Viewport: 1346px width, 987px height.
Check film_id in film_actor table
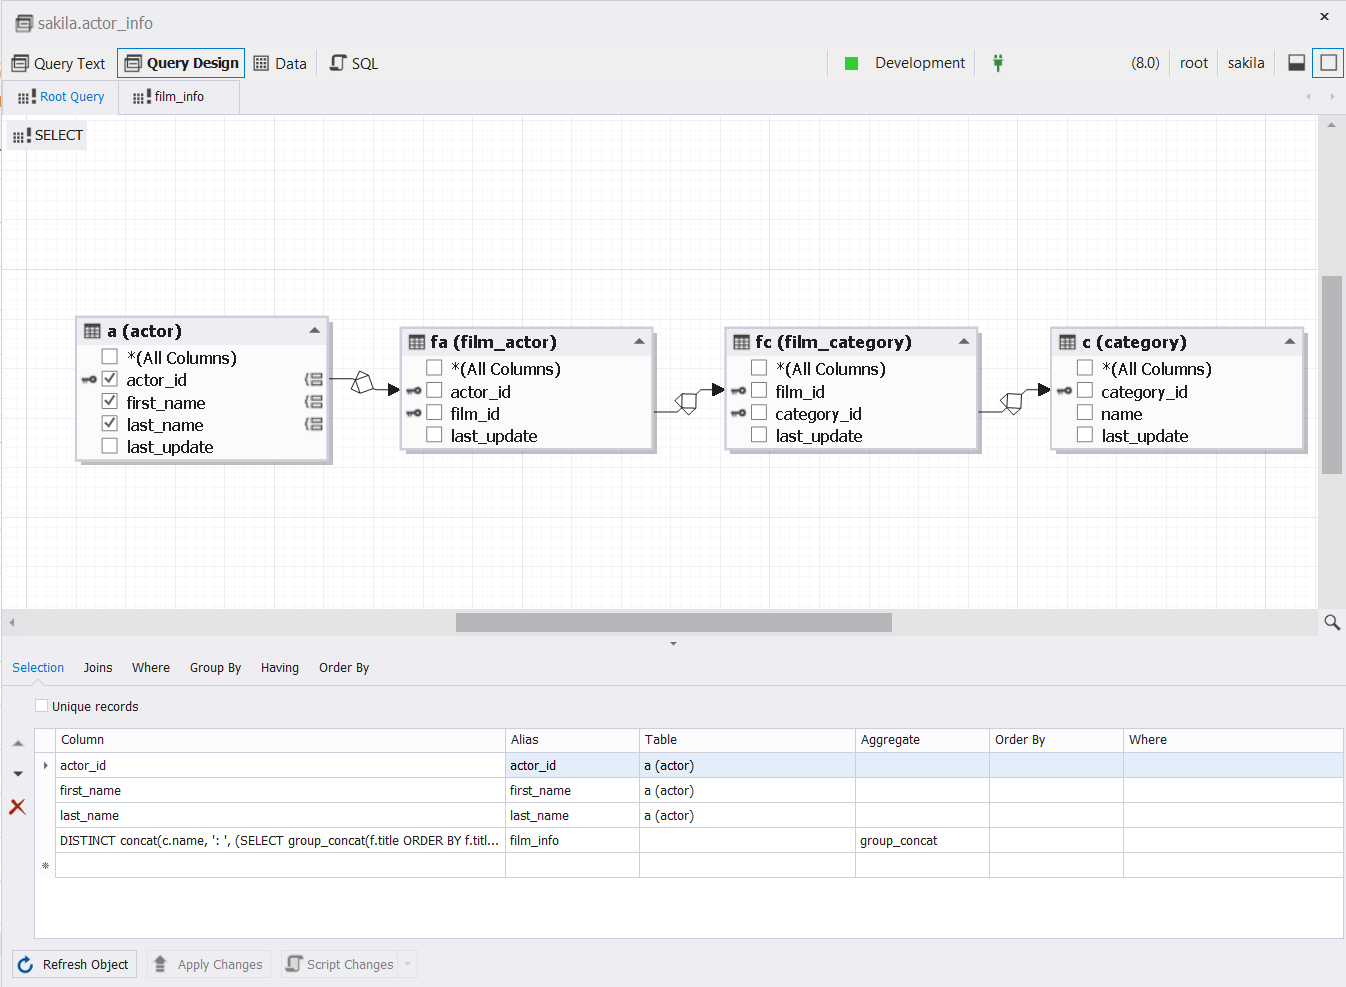click(x=434, y=413)
